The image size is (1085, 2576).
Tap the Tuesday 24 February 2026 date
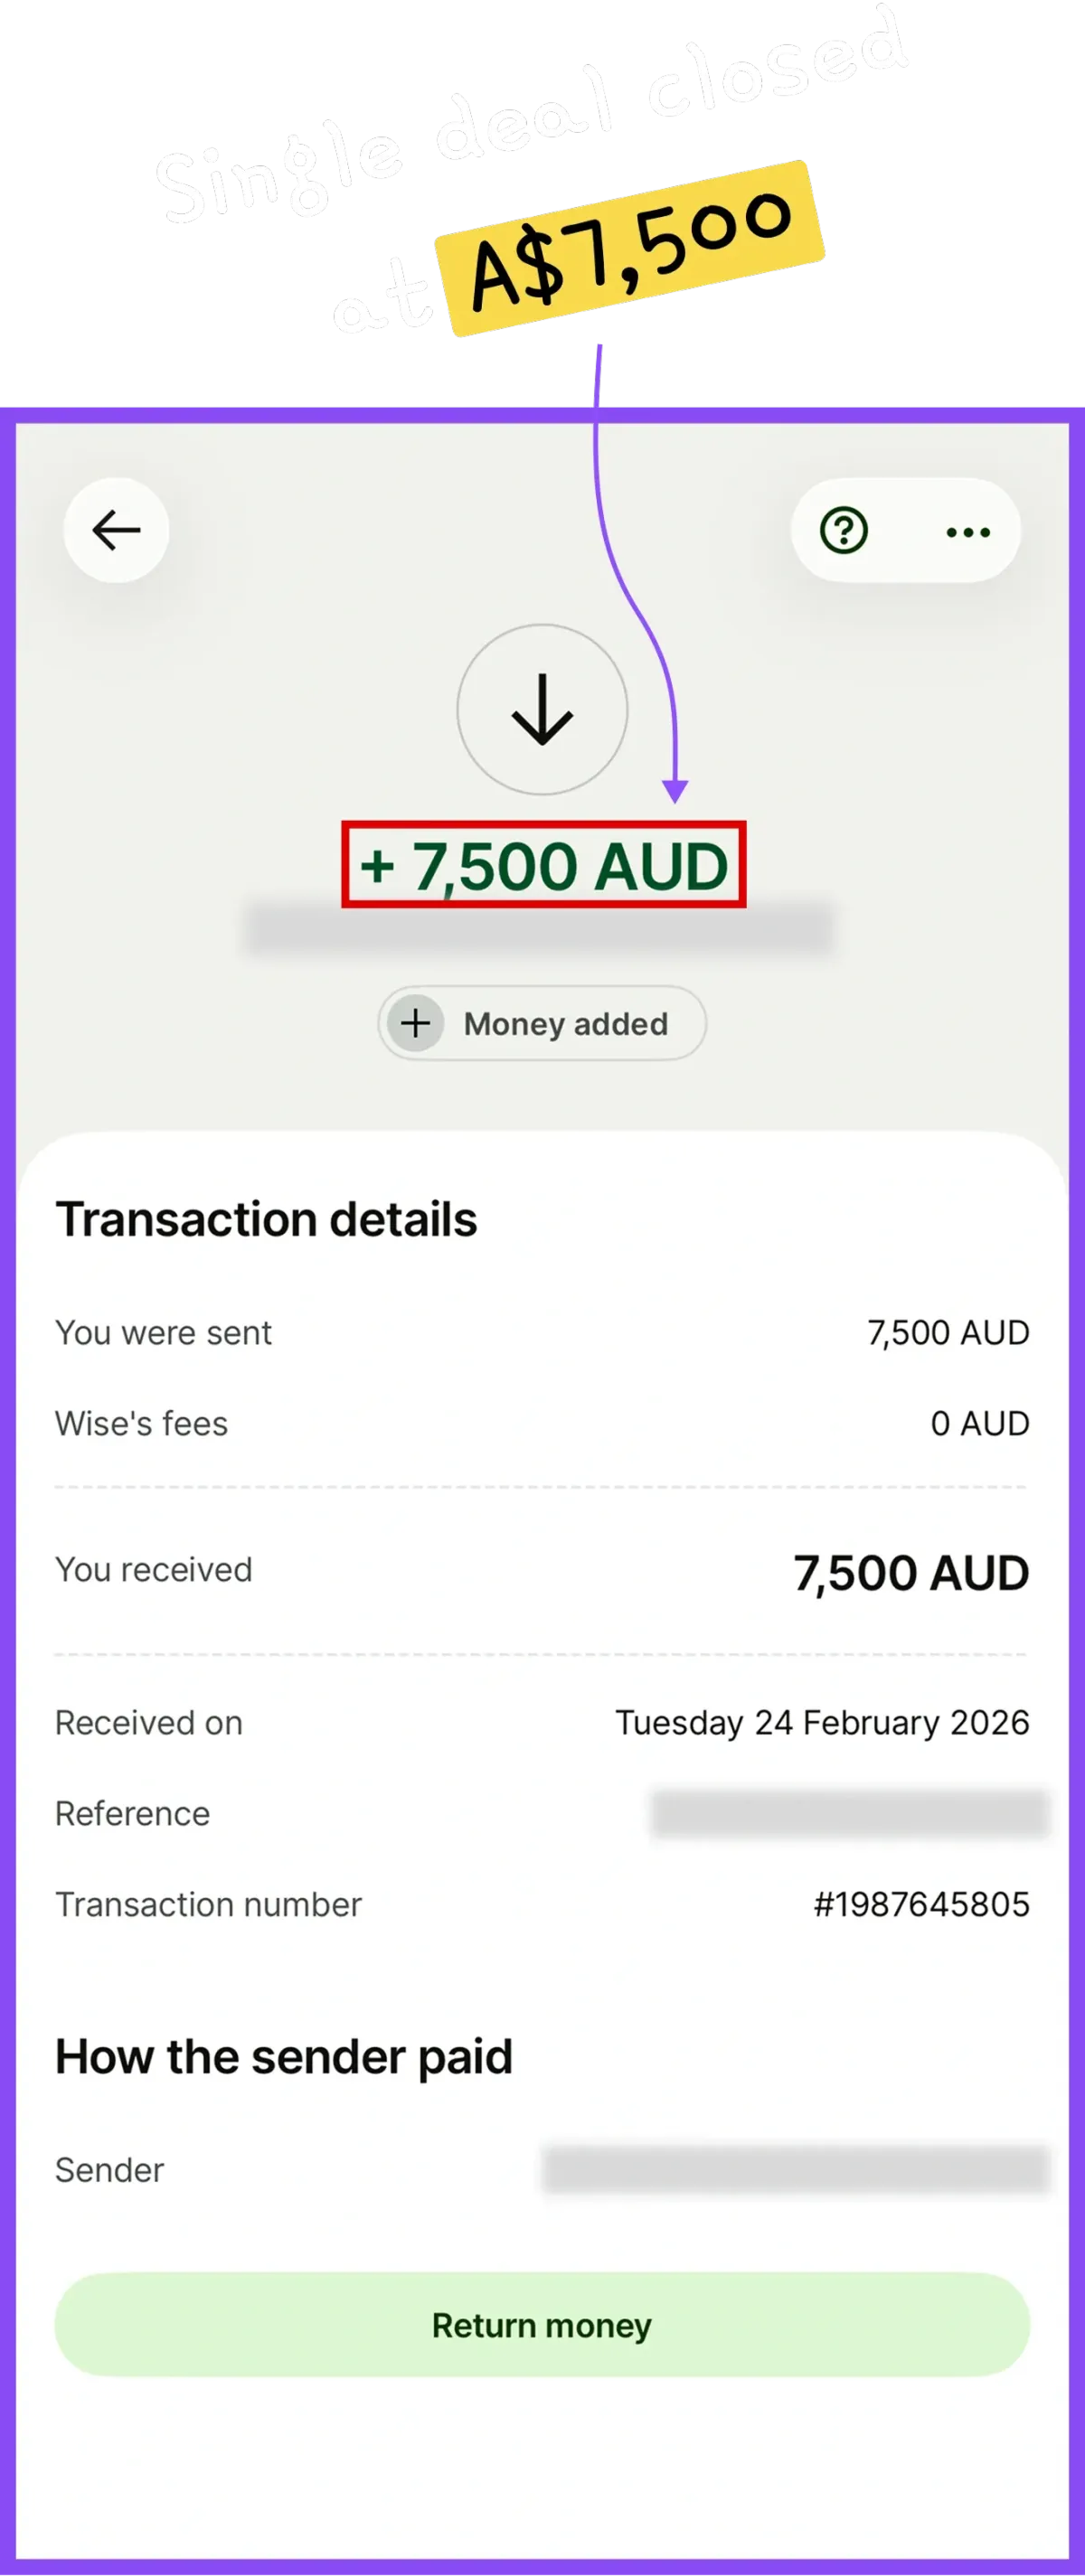821,1722
